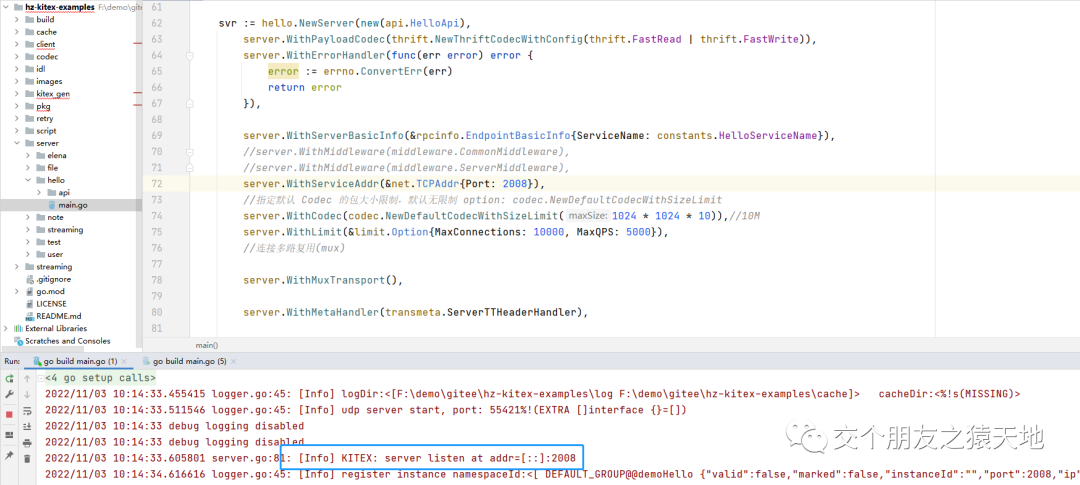Viewport: 1080px width, 485px height.
Task: Click the Down stack trace arrow
Action: [27, 394]
